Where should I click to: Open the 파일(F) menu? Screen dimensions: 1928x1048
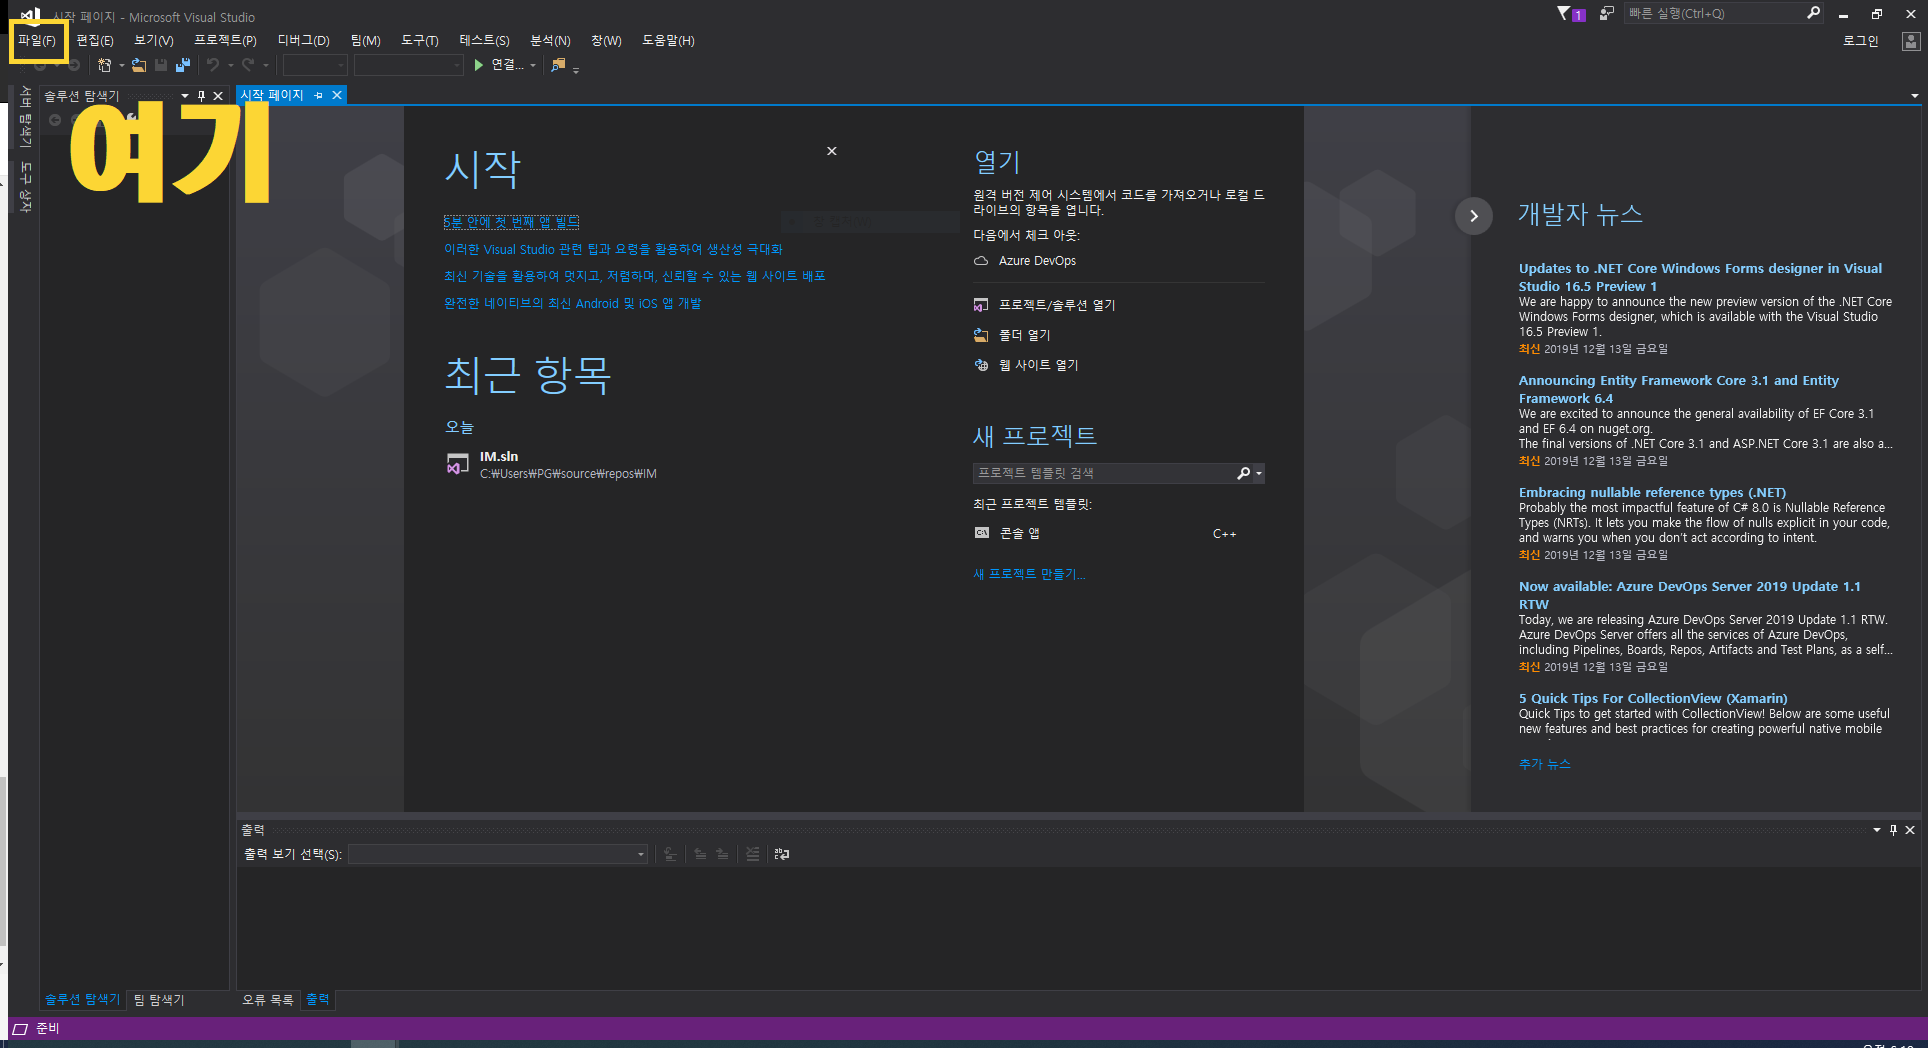[x=37, y=41]
